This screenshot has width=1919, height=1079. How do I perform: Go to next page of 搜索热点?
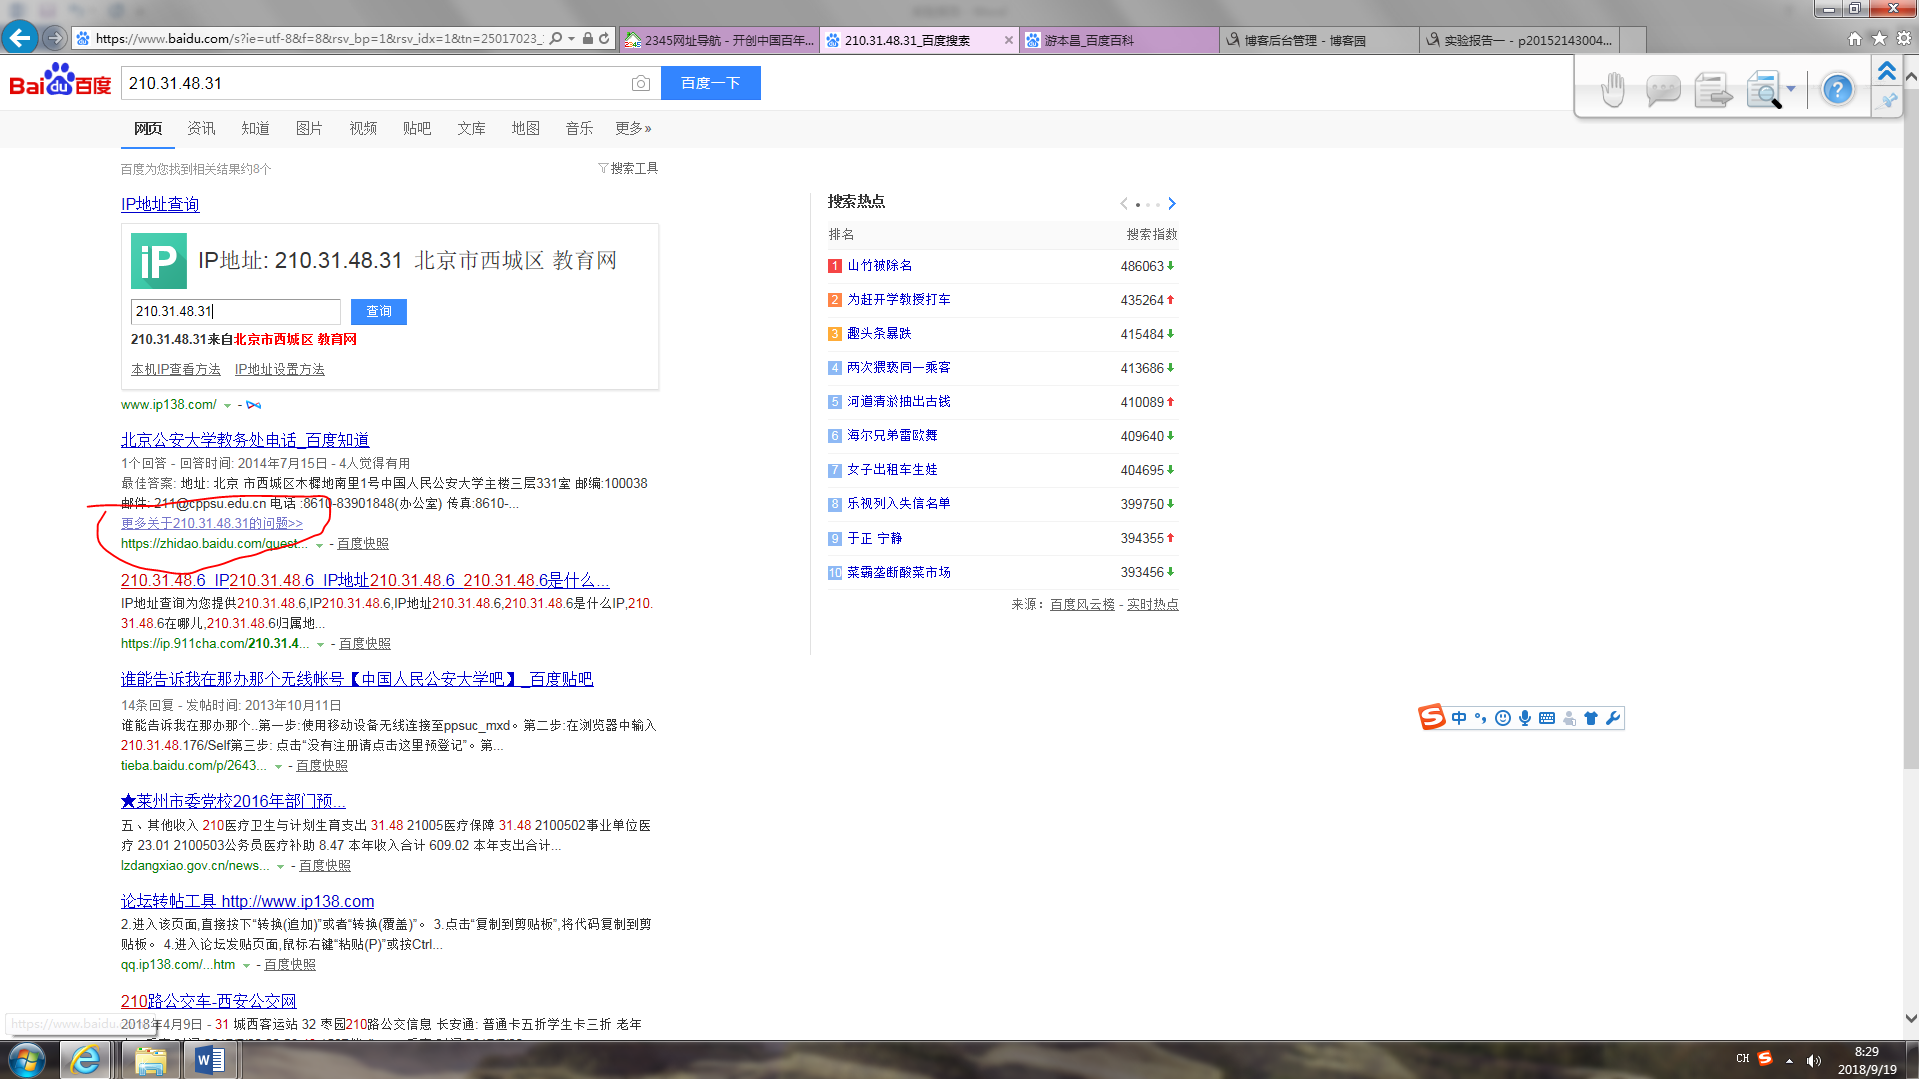tap(1172, 203)
